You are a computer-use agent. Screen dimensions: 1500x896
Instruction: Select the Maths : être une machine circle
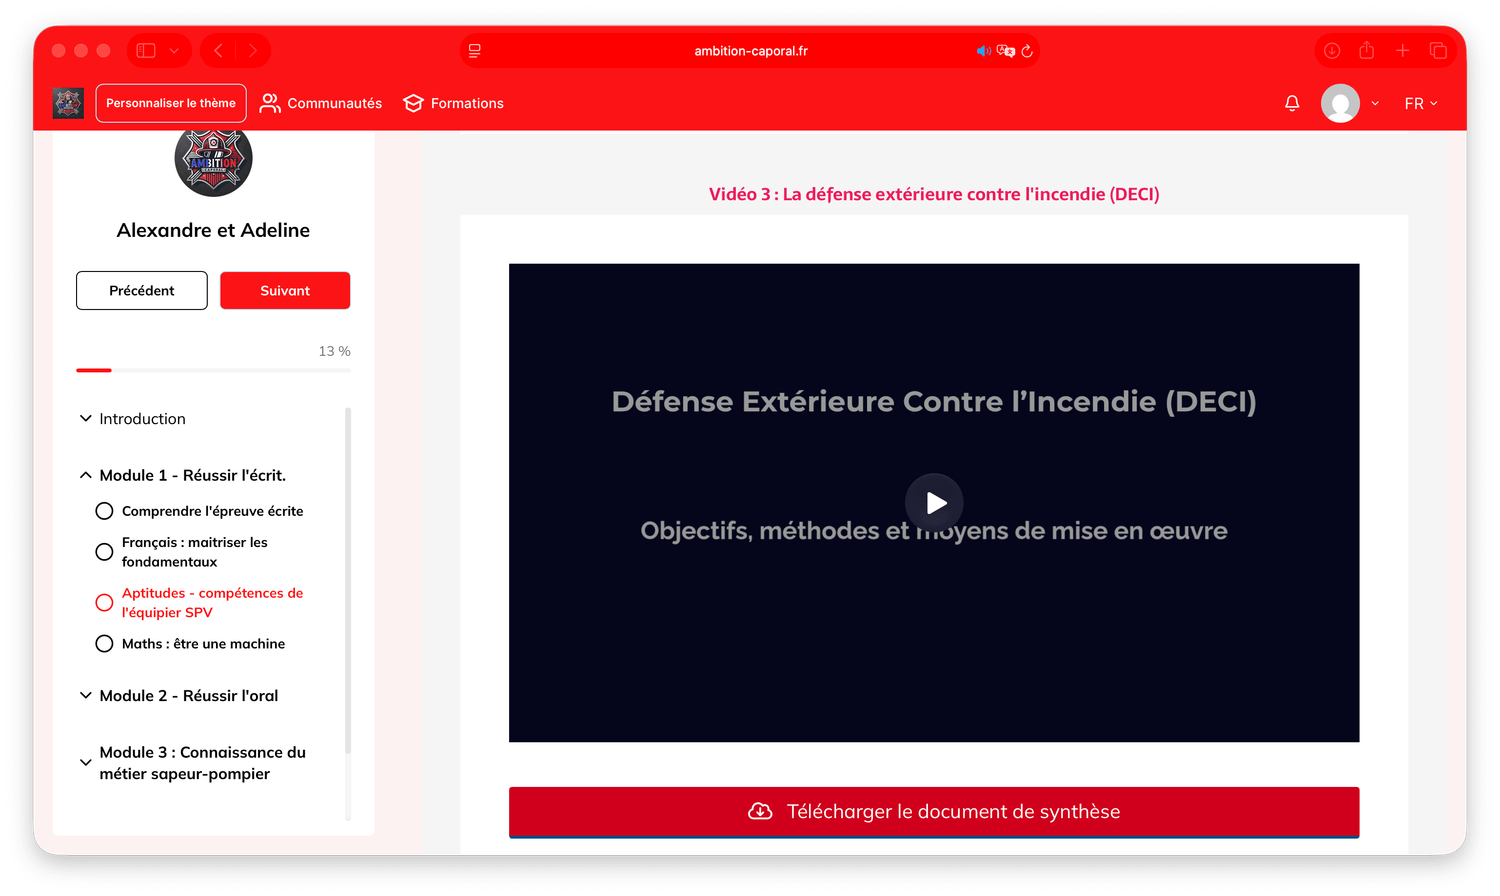click(x=104, y=644)
